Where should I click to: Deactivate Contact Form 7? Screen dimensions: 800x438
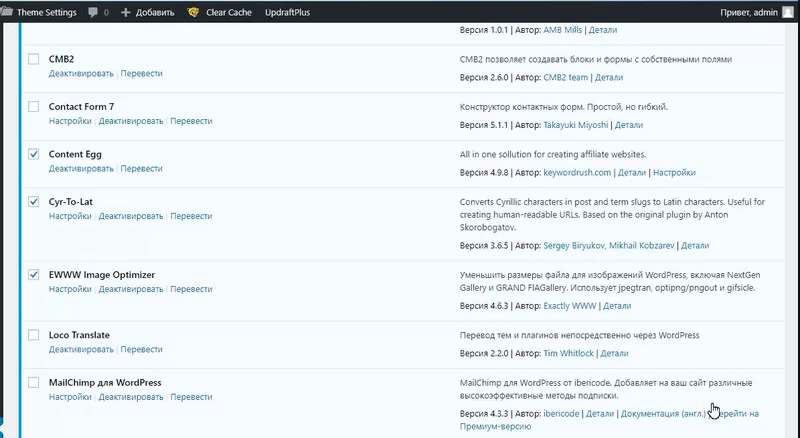(x=131, y=121)
